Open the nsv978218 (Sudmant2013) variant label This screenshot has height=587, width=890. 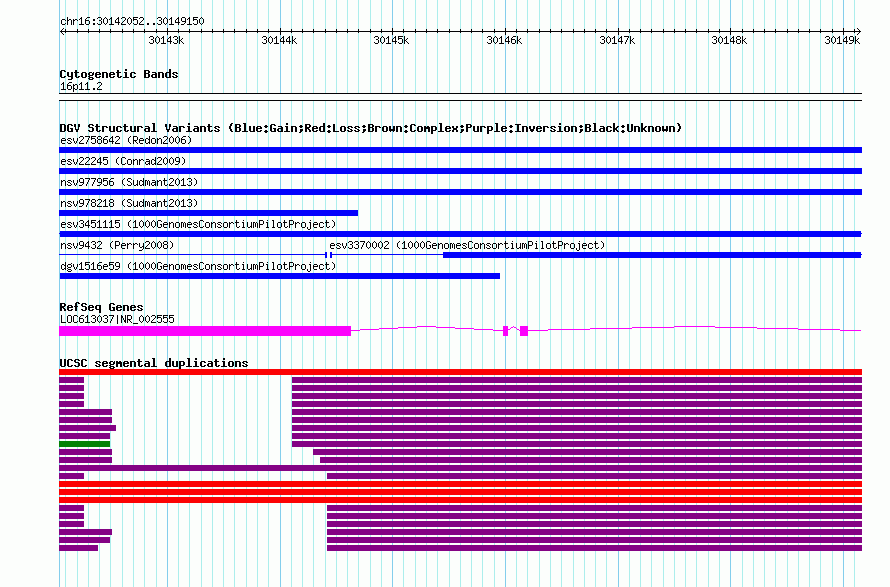tap(129, 203)
